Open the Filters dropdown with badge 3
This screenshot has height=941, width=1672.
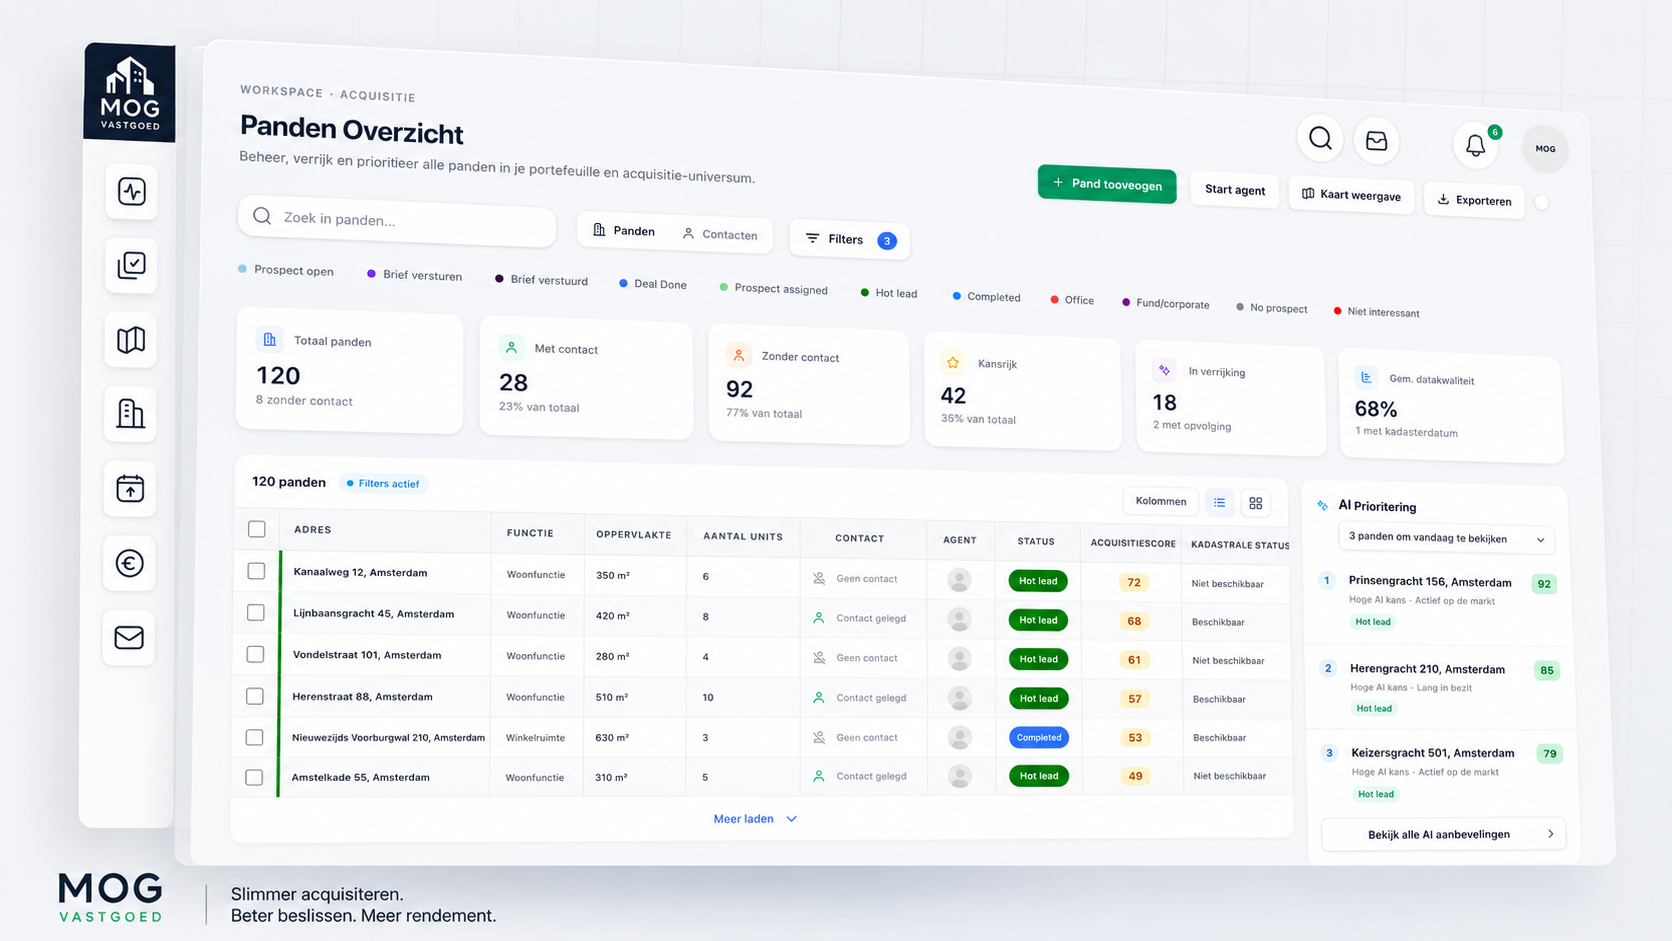coord(849,239)
